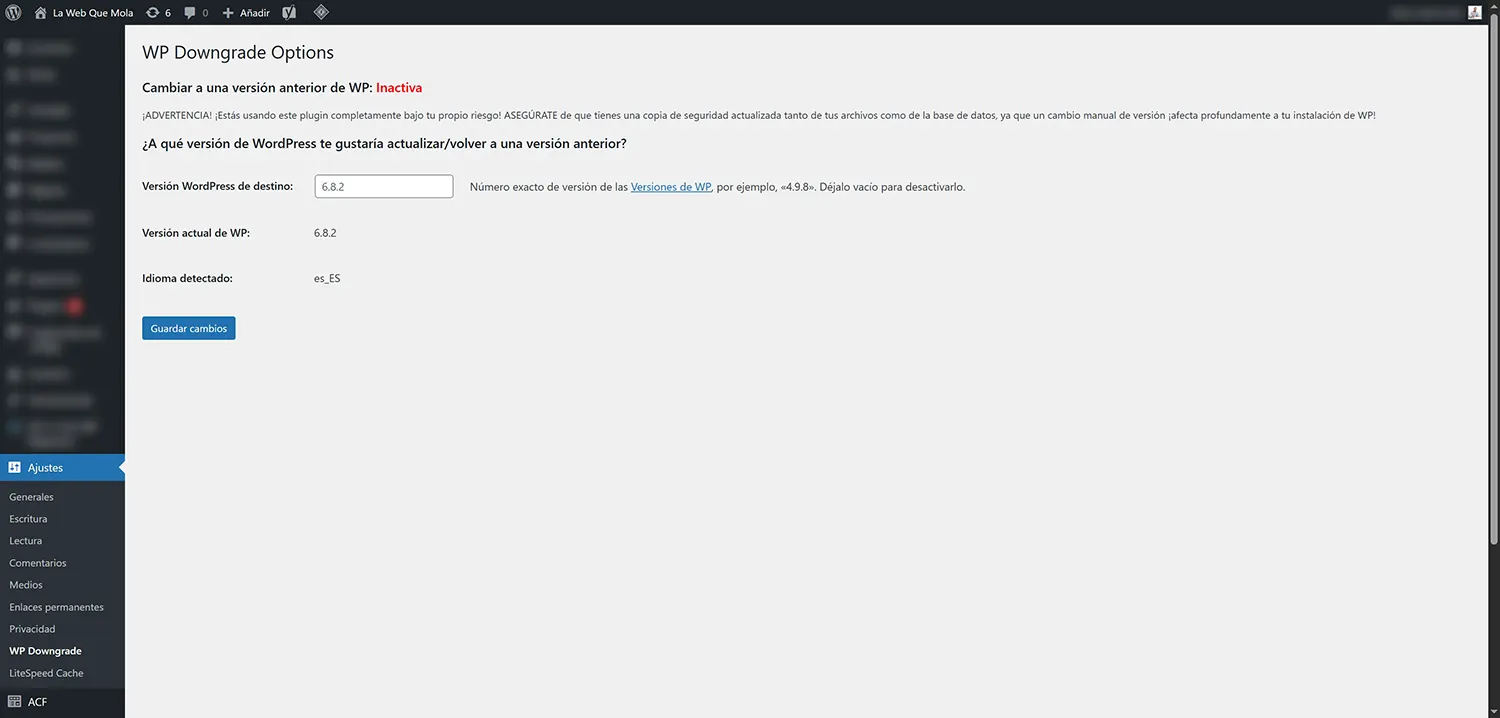The image size is (1500, 718).
Task: Click the WordPress logo in the admin bar
Action: point(13,12)
